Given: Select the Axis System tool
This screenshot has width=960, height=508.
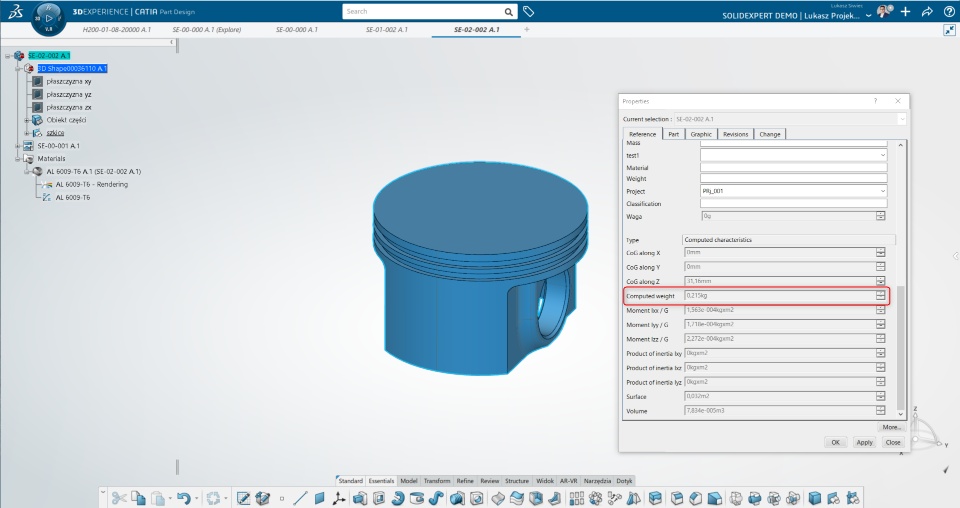Looking at the screenshot, I should click(339, 498).
